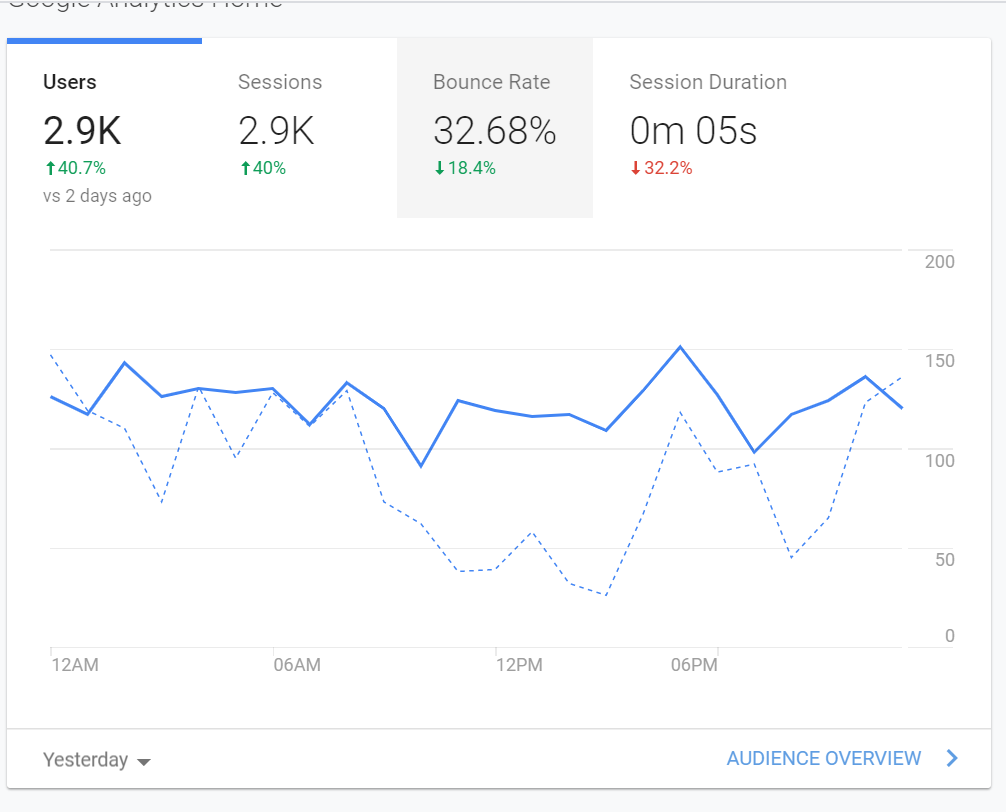
Task: Open the Bounce Rate metric tab
Action: click(x=492, y=83)
